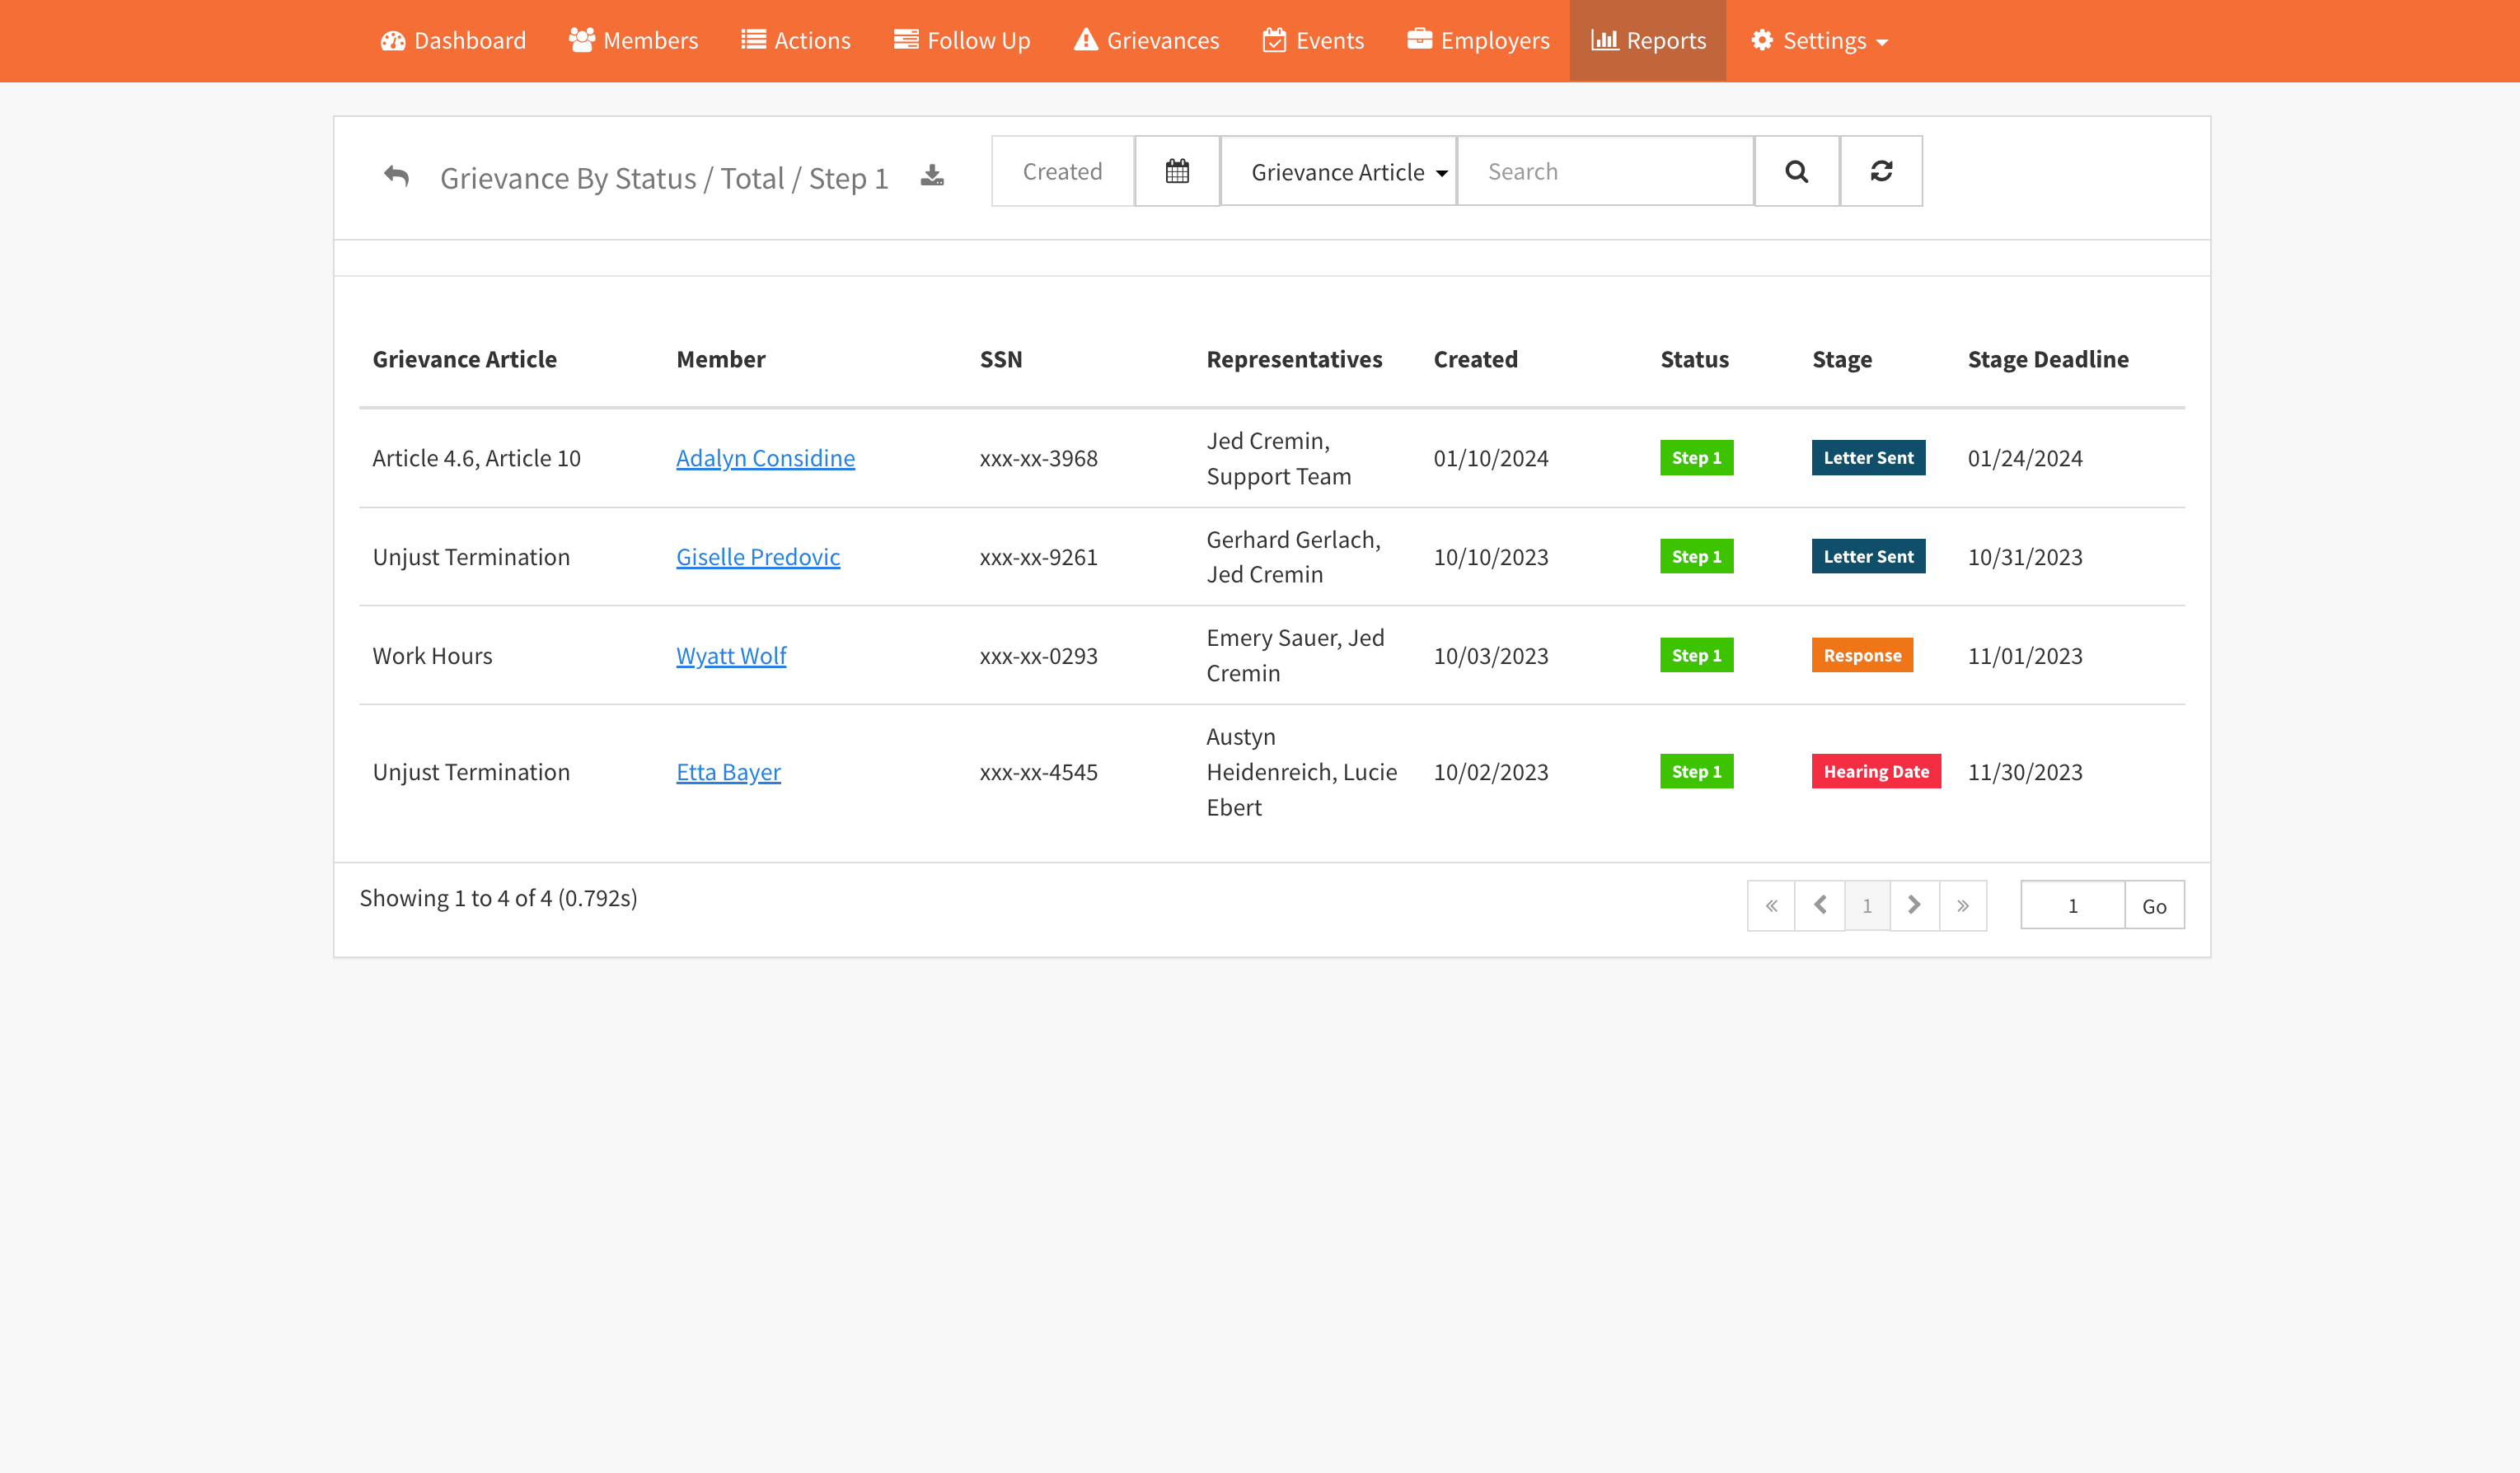Viewport: 2520px width, 1473px height.
Task: Click Step 1 badge in Etta Bayer row
Action: tap(1696, 772)
